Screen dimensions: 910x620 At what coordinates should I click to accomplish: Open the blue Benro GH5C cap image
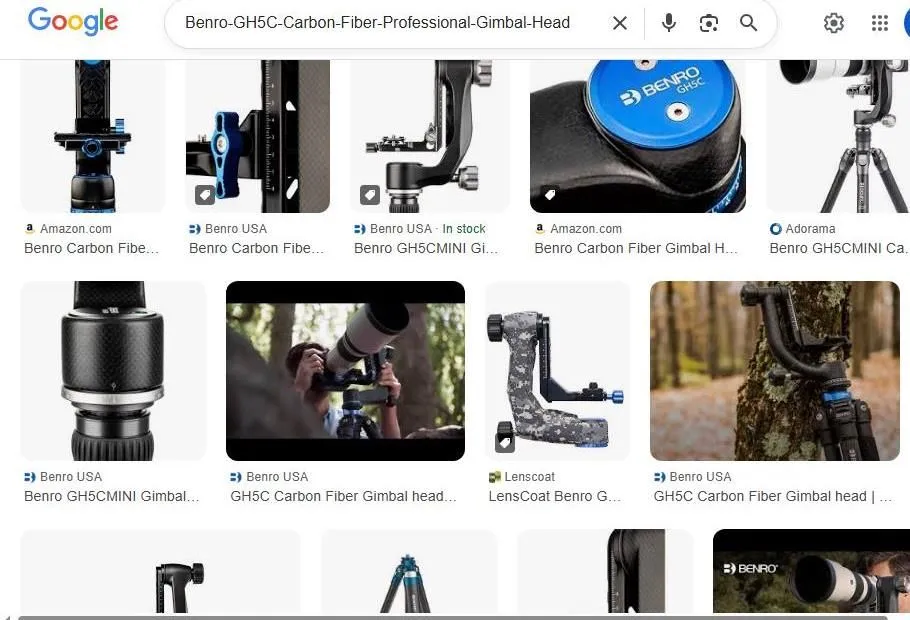point(638,136)
